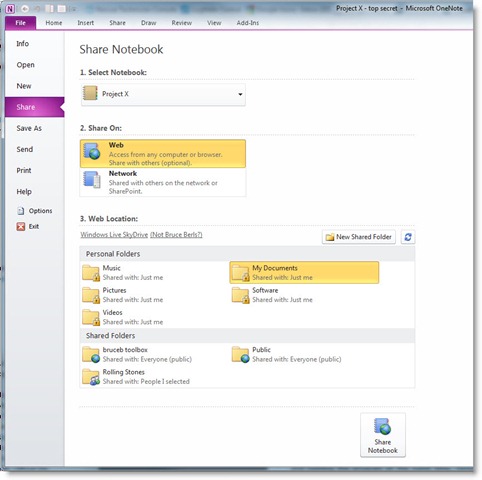Select the Music folder
Viewport: 482px width, 480px height.
155,273
